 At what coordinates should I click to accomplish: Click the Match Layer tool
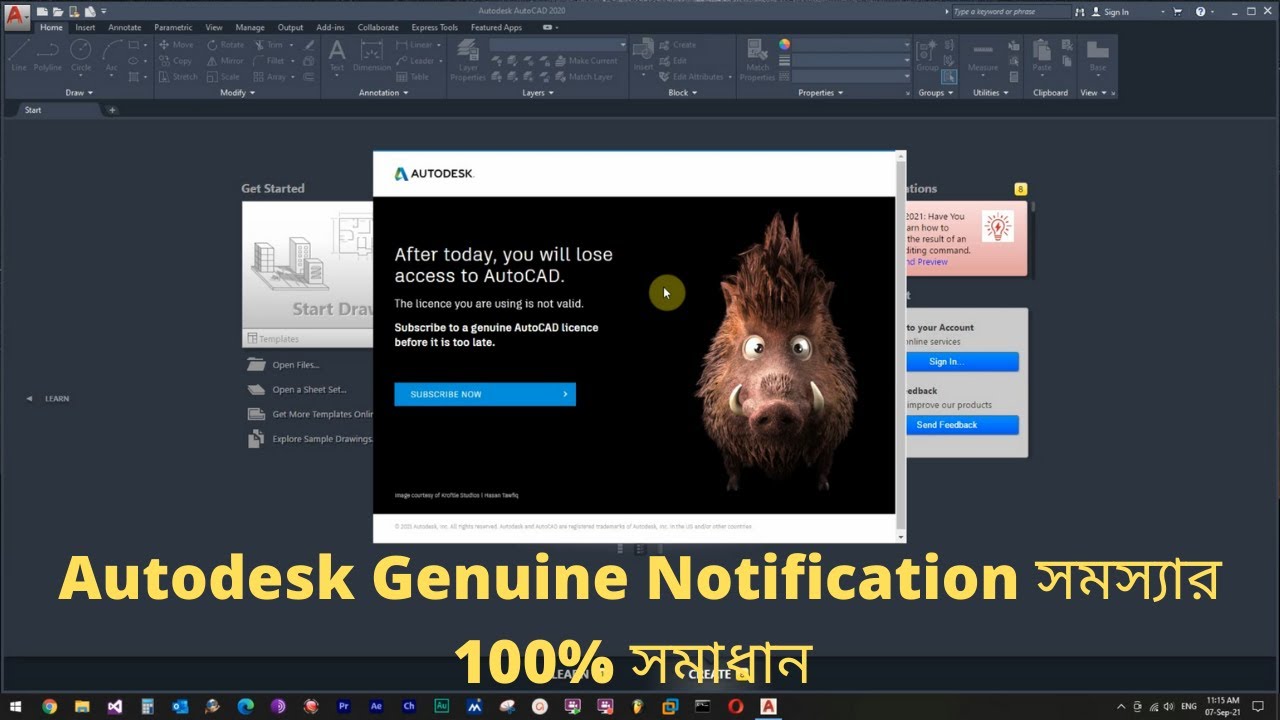click(x=584, y=77)
